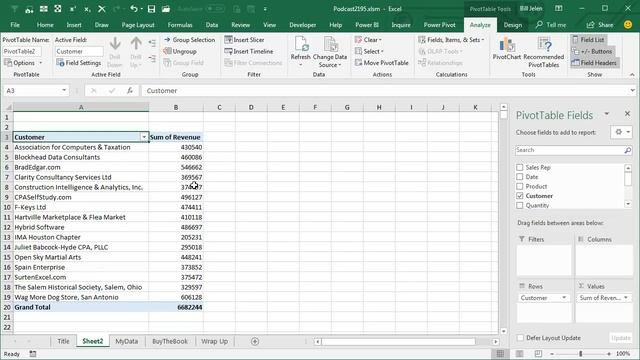
Task: Toggle the +/- Buttons display
Action: pyautogui.click(x=592, y=51)
